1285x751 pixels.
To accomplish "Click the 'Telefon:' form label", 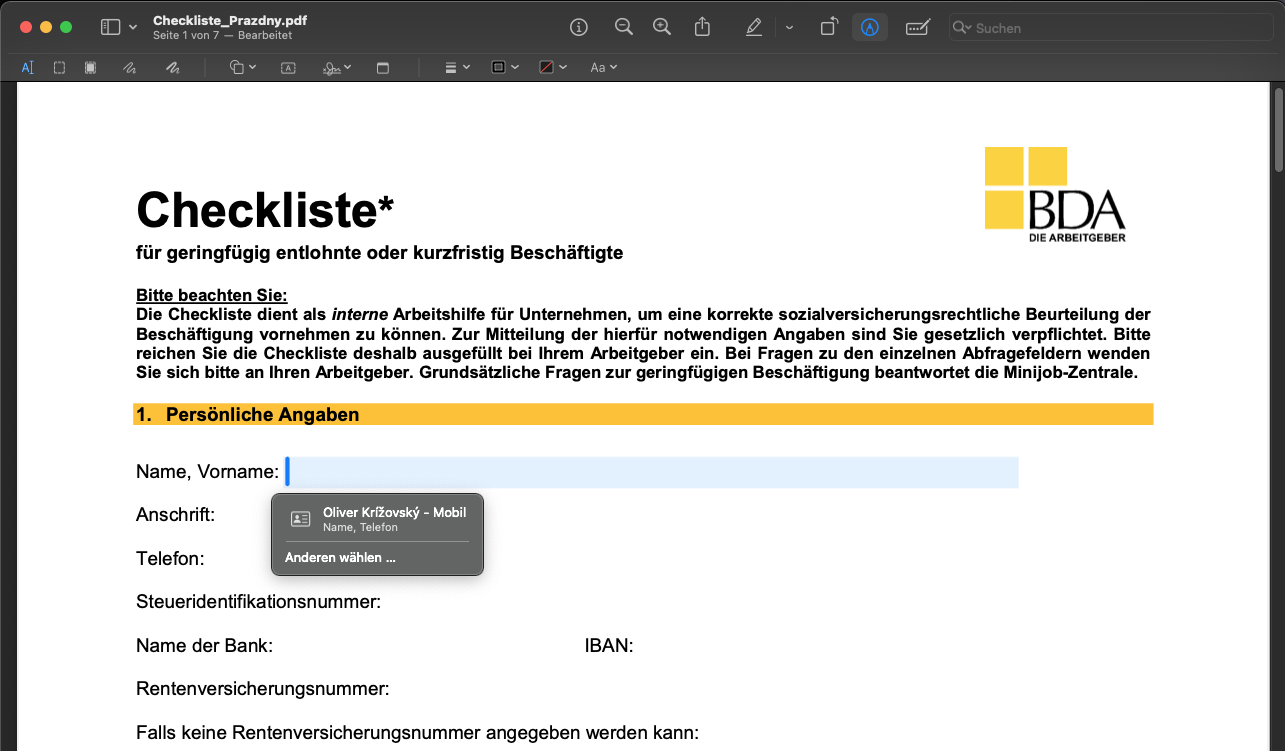I will pyautogui.click(x=170, y=558).
